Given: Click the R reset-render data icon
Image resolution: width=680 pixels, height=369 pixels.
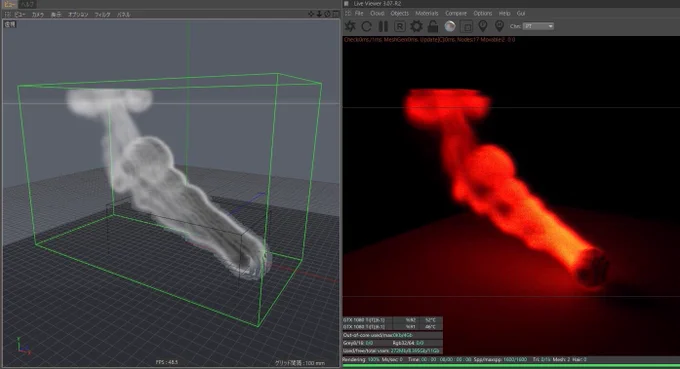Looking at the screenshot, I should tap(399, 26).
